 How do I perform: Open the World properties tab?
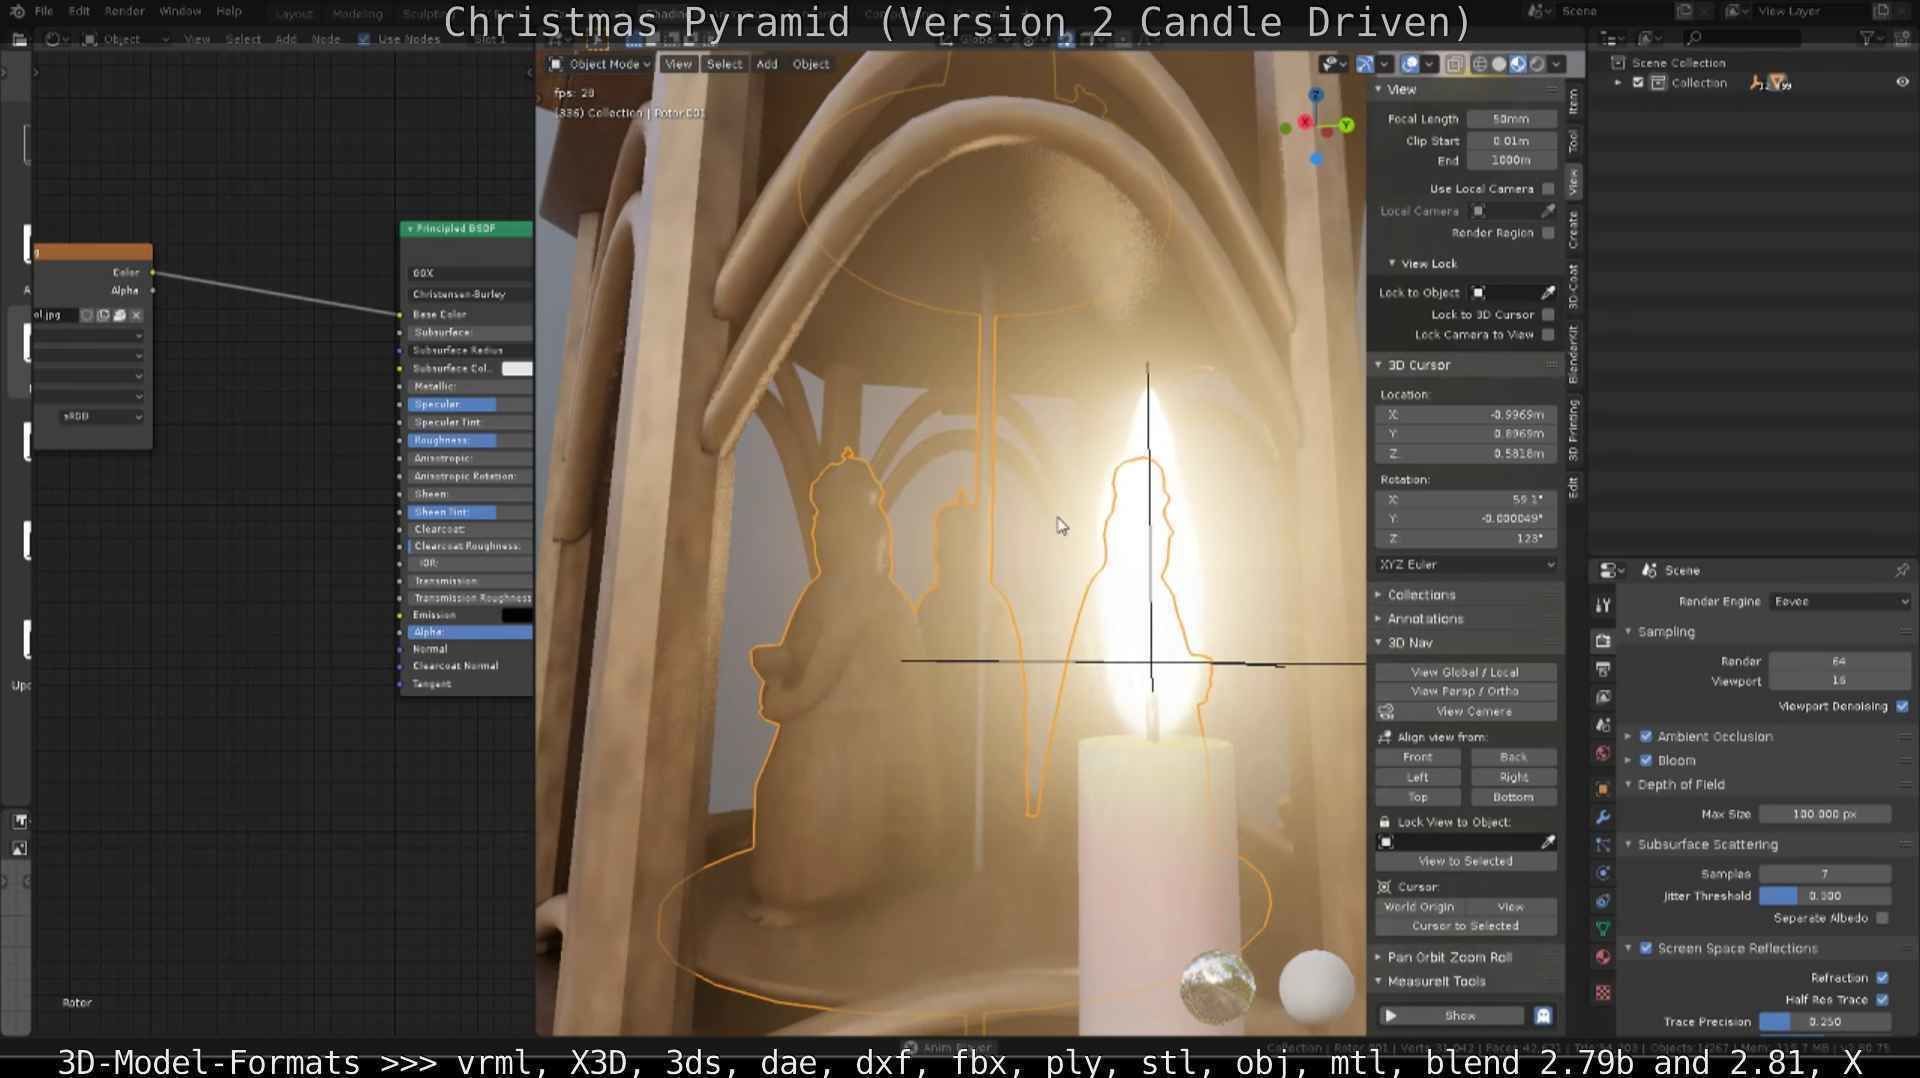[1603, 753]
